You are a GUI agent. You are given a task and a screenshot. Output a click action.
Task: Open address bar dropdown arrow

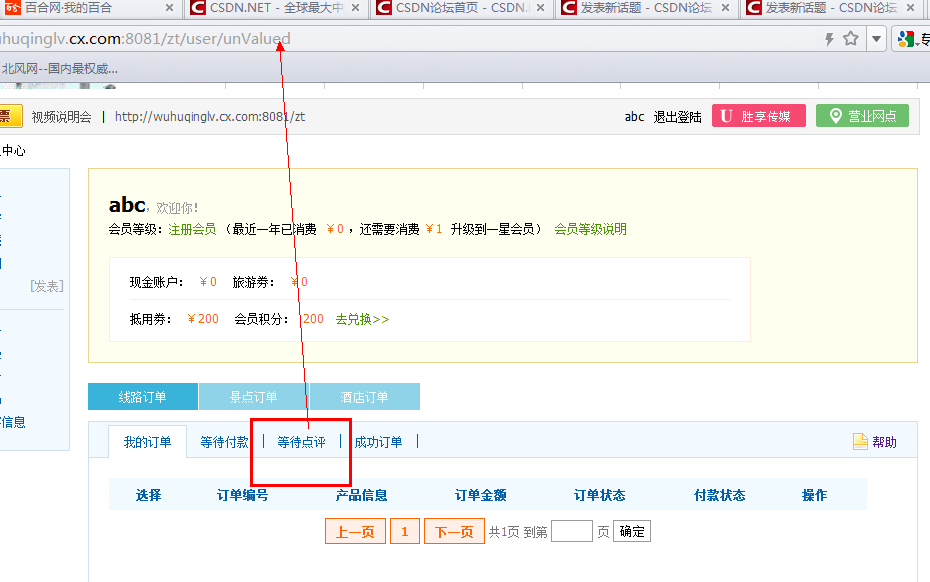tap(876, 39)
